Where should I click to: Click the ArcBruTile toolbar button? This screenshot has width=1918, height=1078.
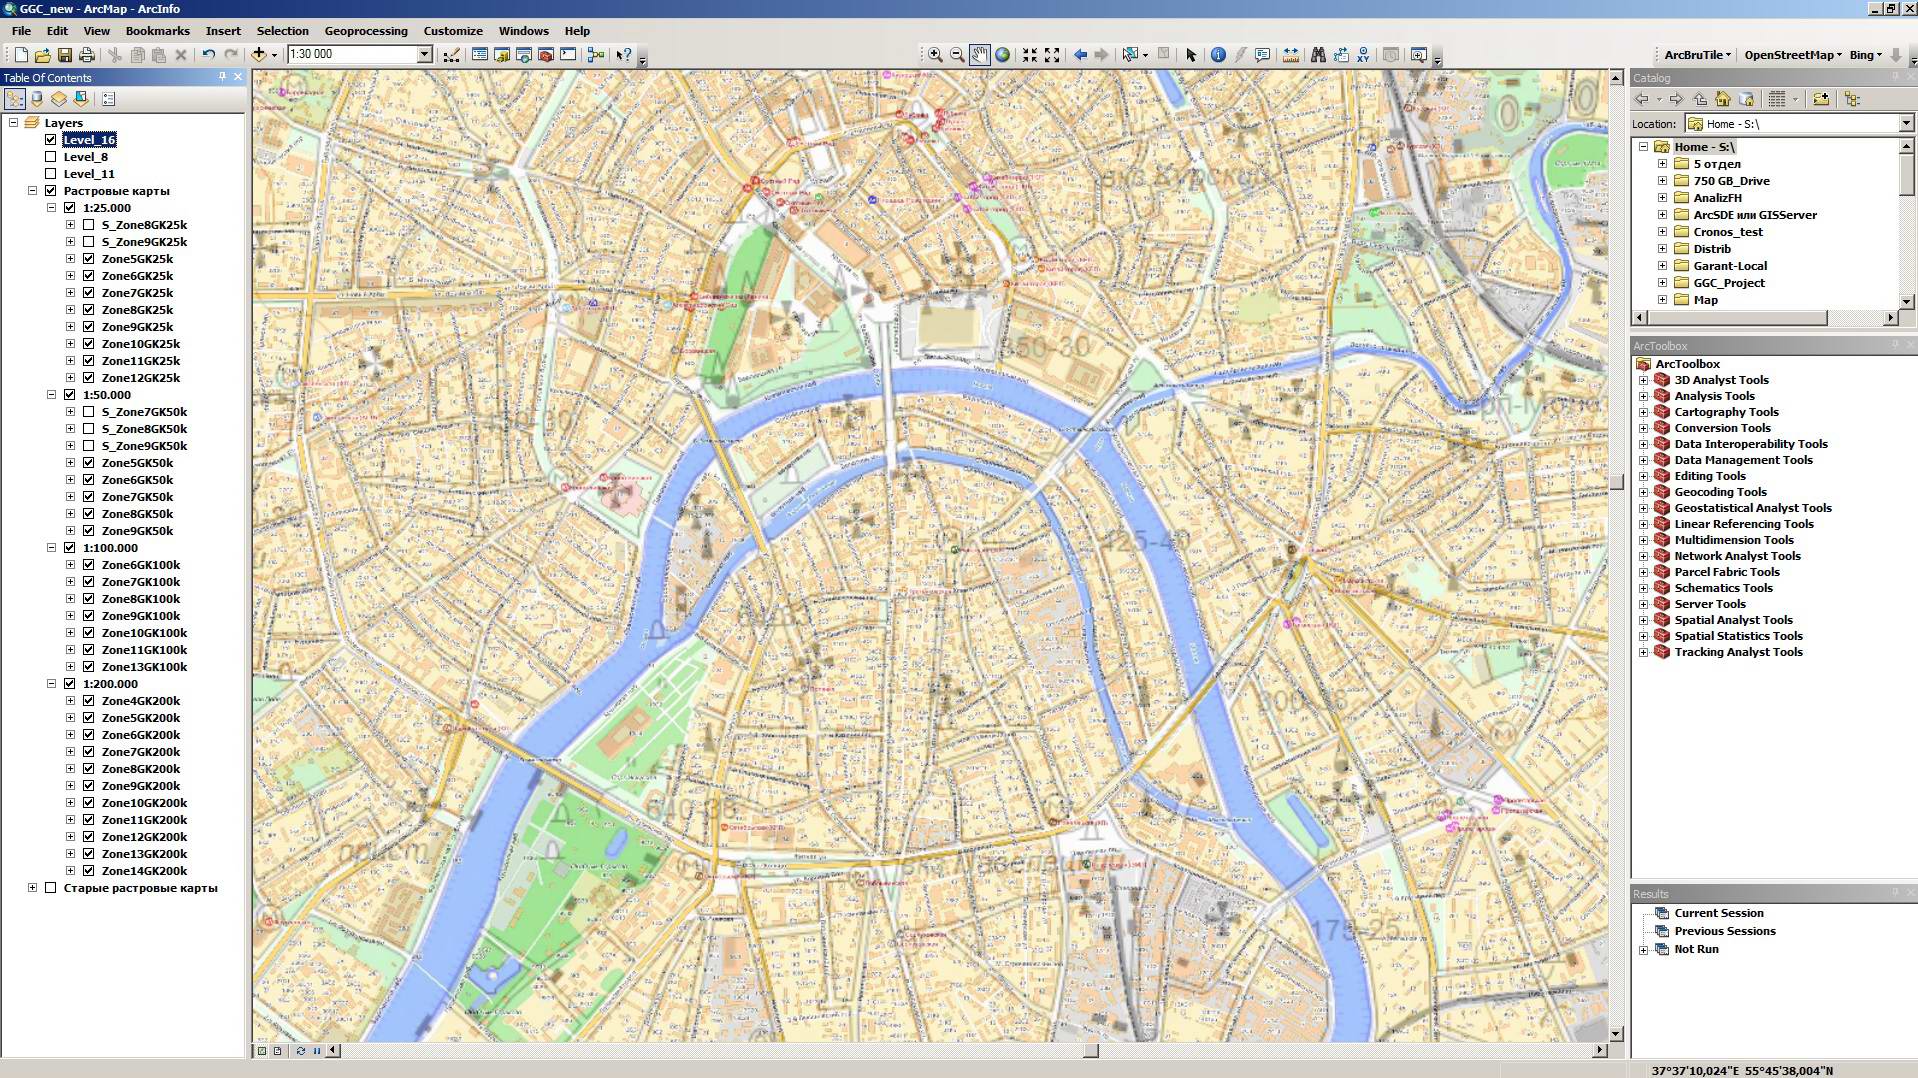[1697, 55]
